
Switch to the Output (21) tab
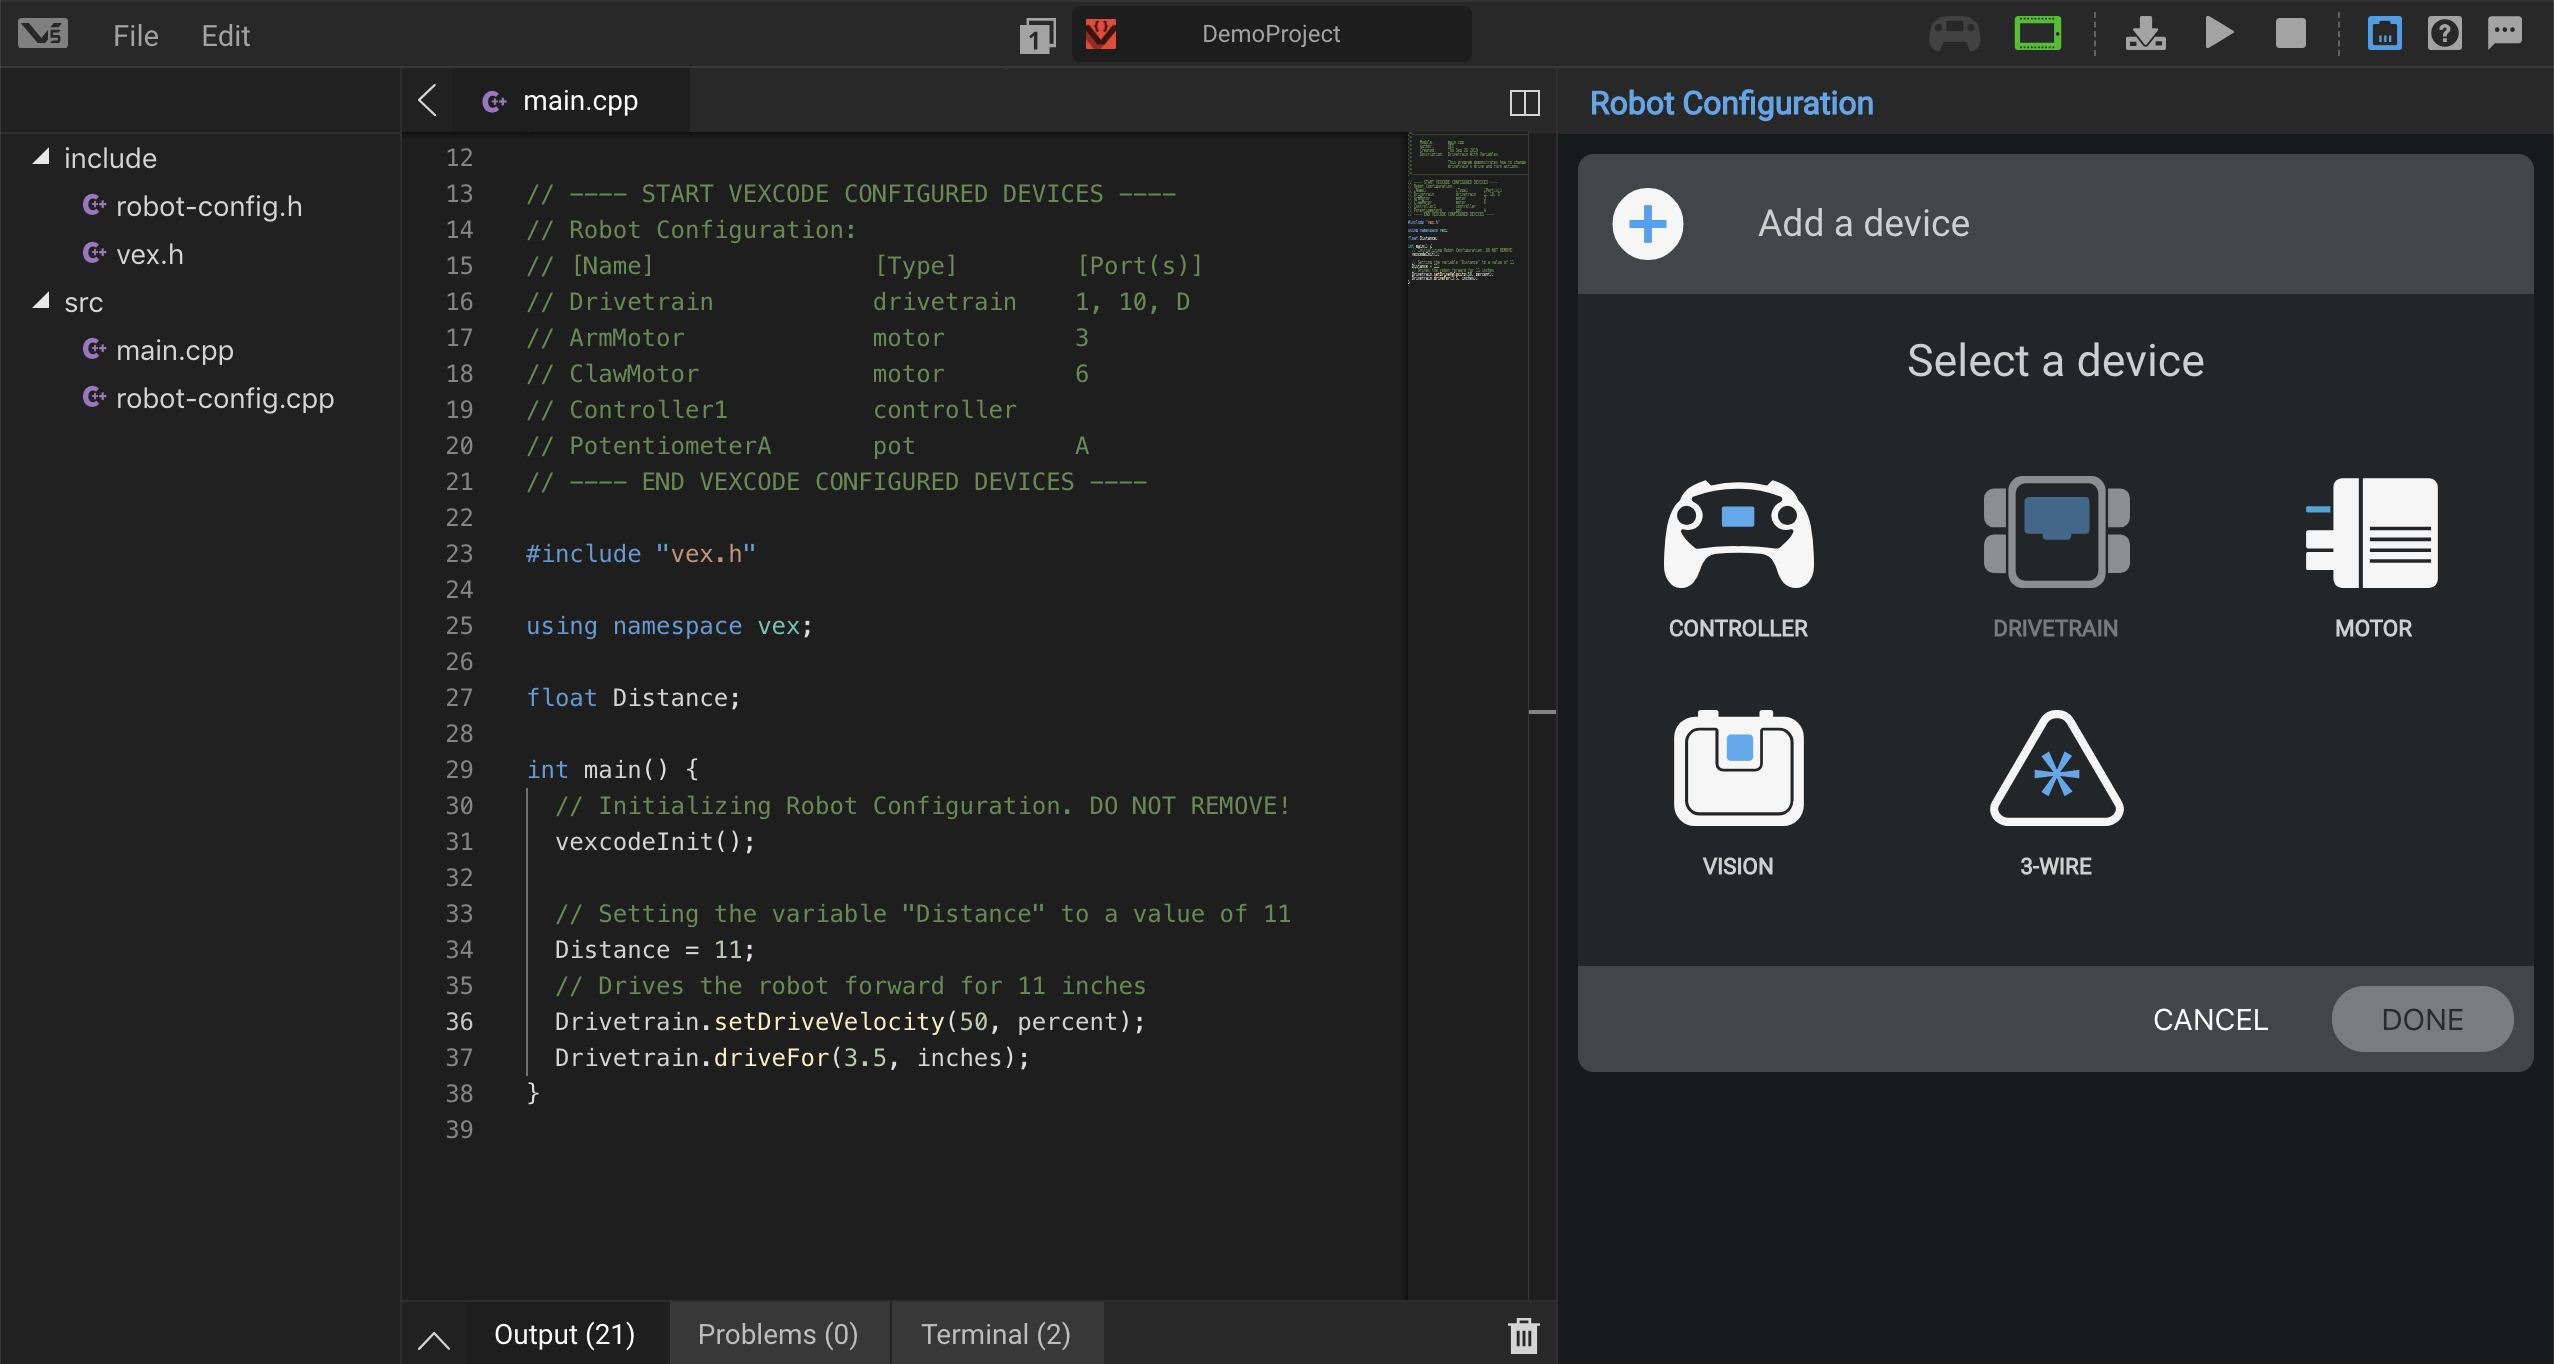point(565,1334)
